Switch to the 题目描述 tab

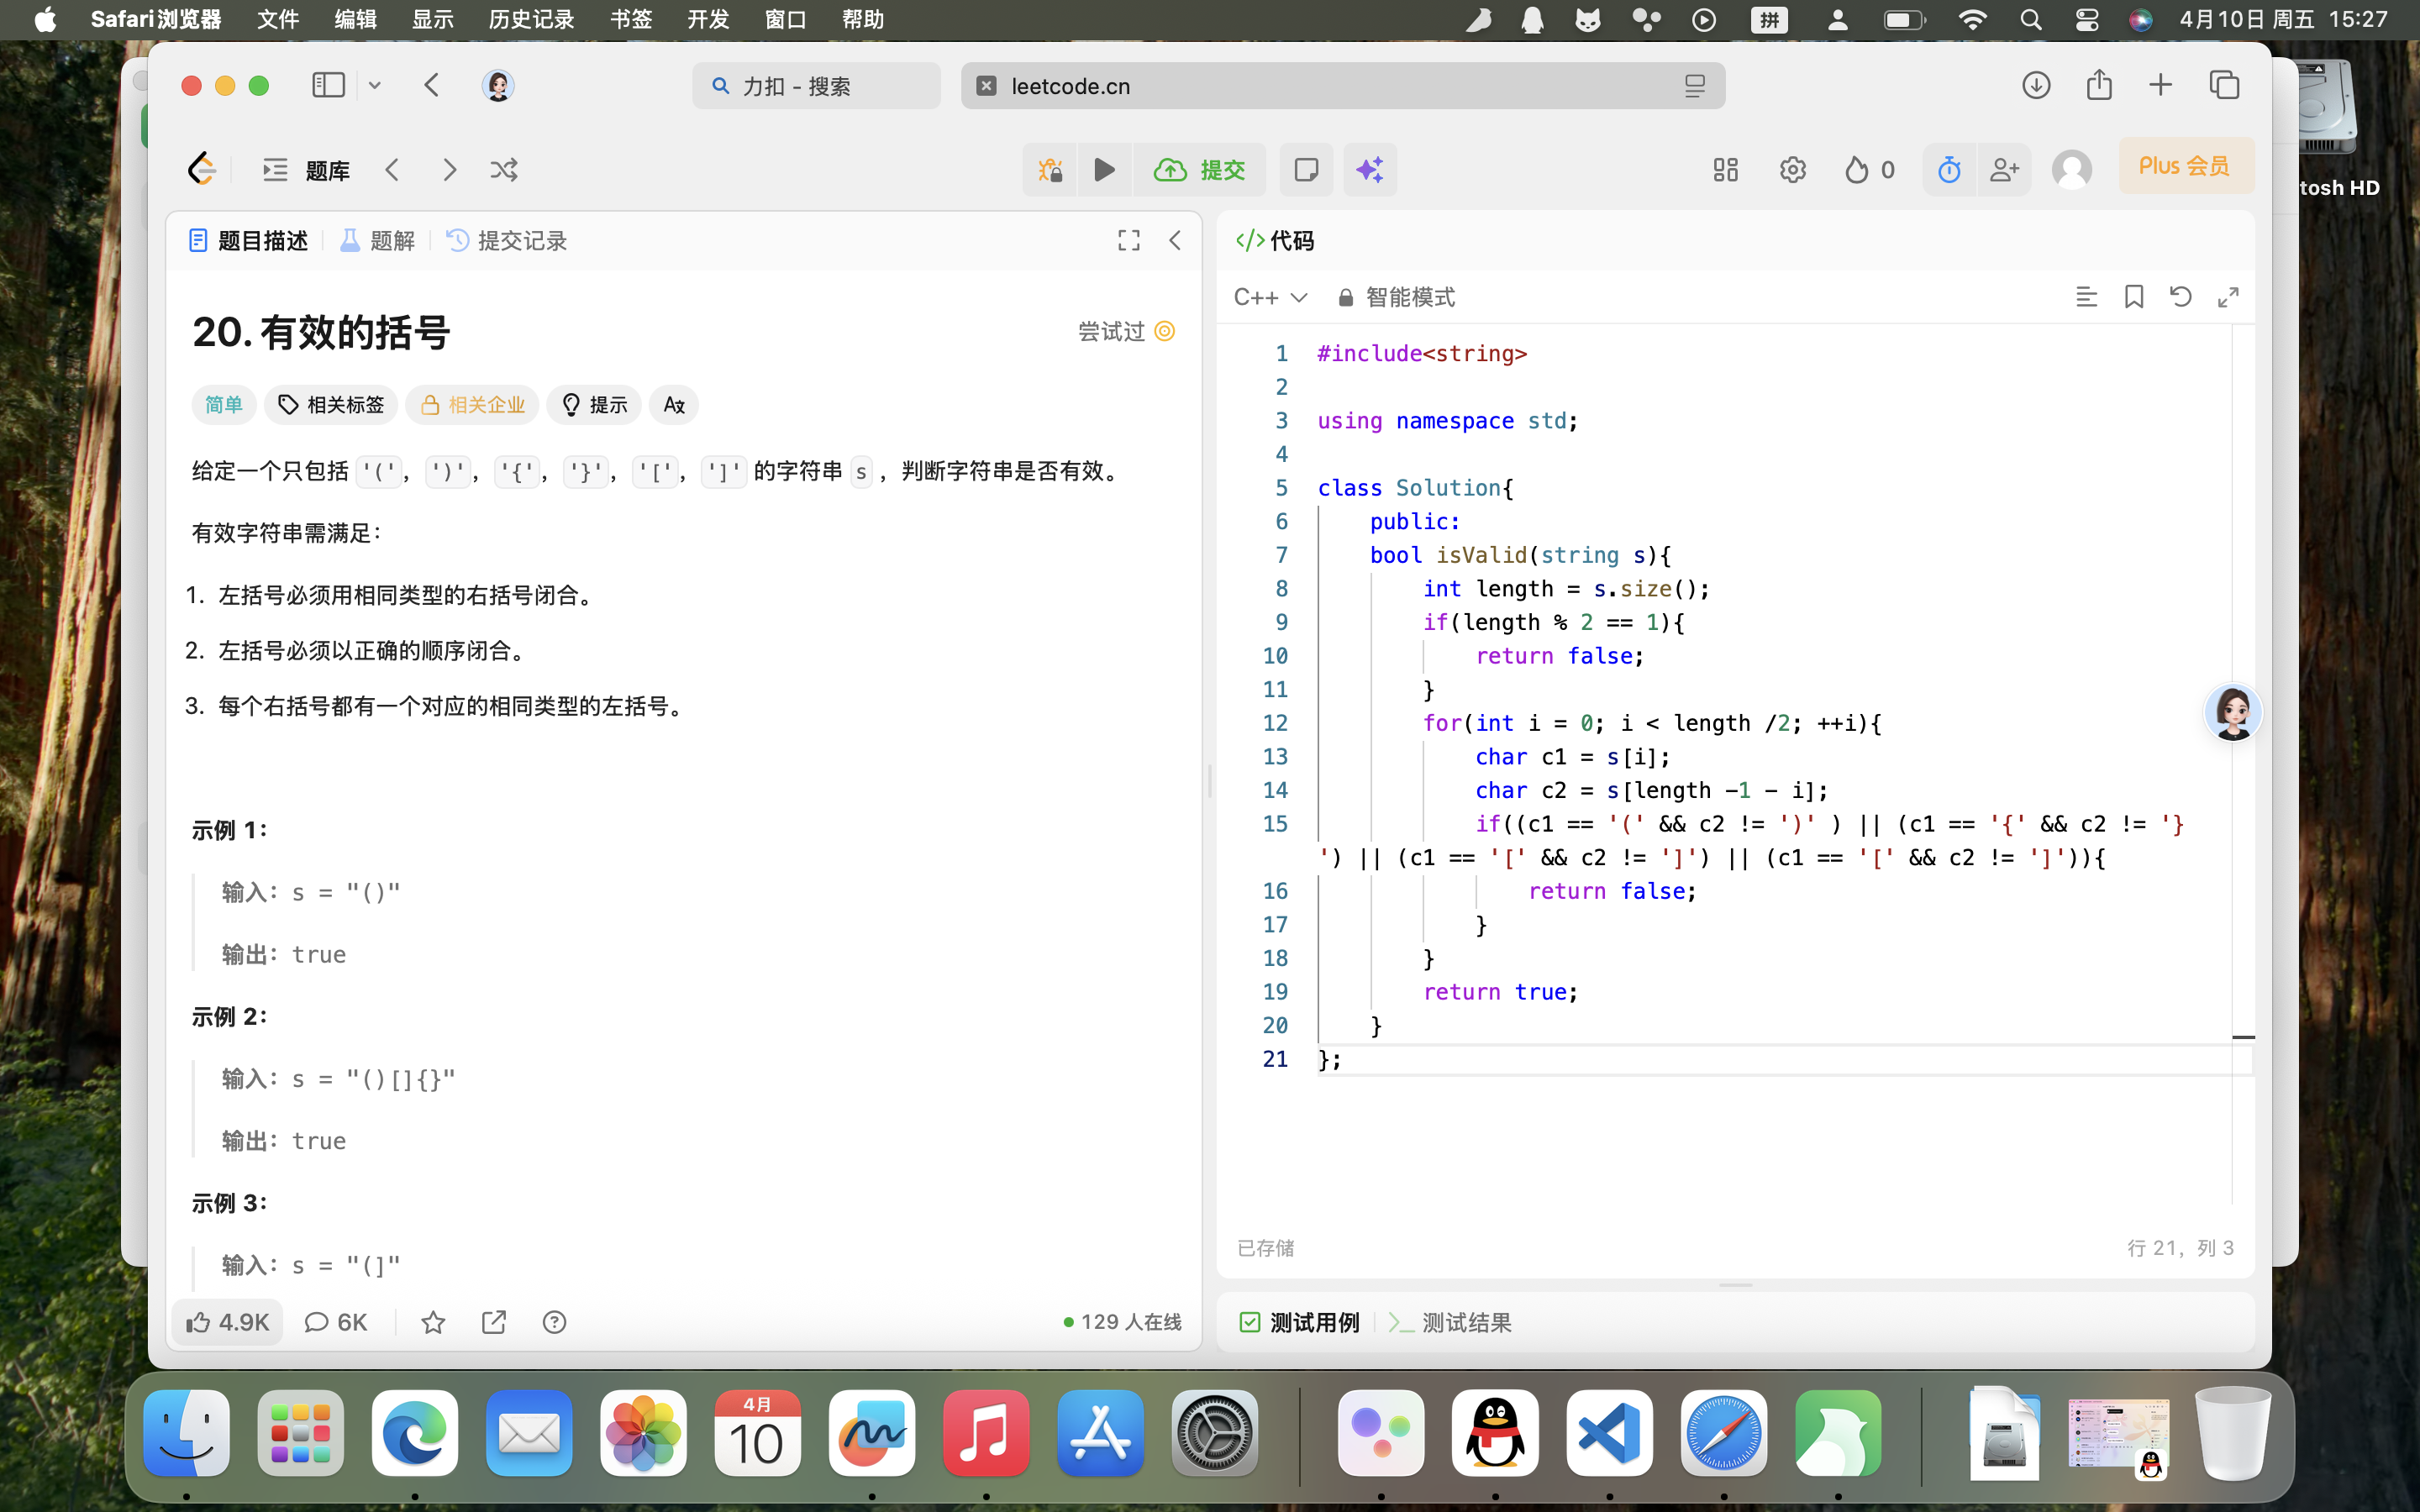(x=248, y=240)
